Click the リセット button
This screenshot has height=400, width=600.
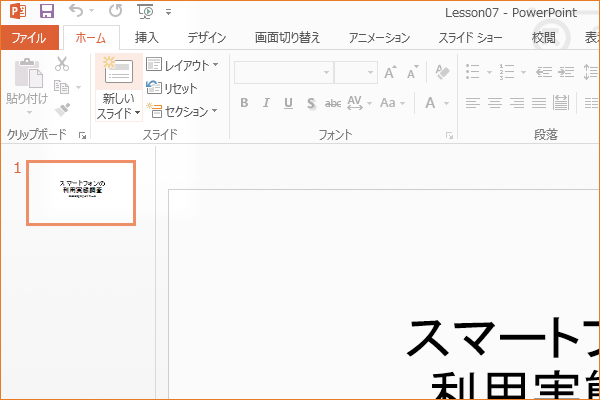coord(171,88)
